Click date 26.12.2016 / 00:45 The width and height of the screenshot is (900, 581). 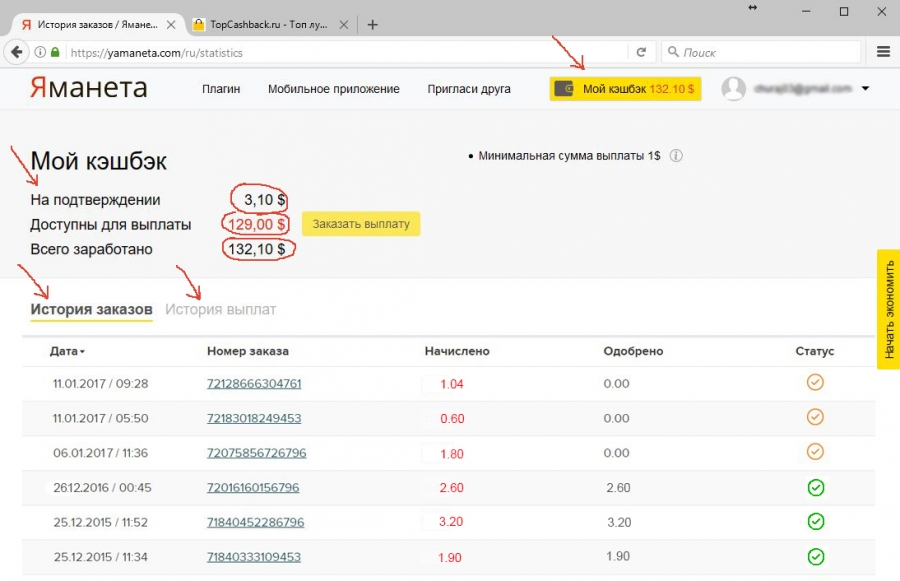click(x=102, y=487)
